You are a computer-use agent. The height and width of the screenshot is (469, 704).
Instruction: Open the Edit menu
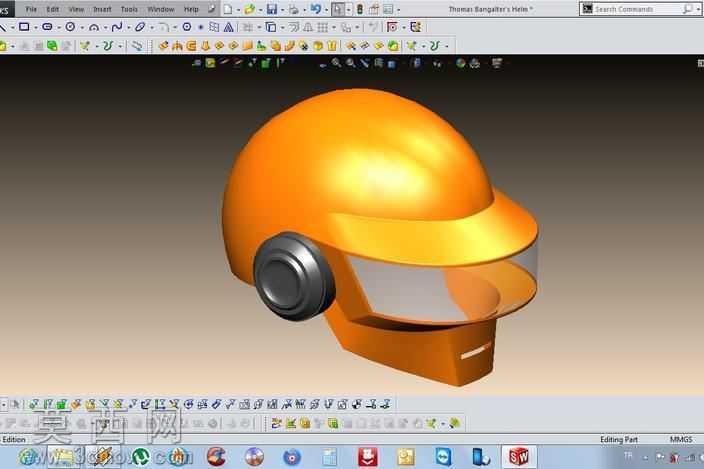click(x=53, y=9)
